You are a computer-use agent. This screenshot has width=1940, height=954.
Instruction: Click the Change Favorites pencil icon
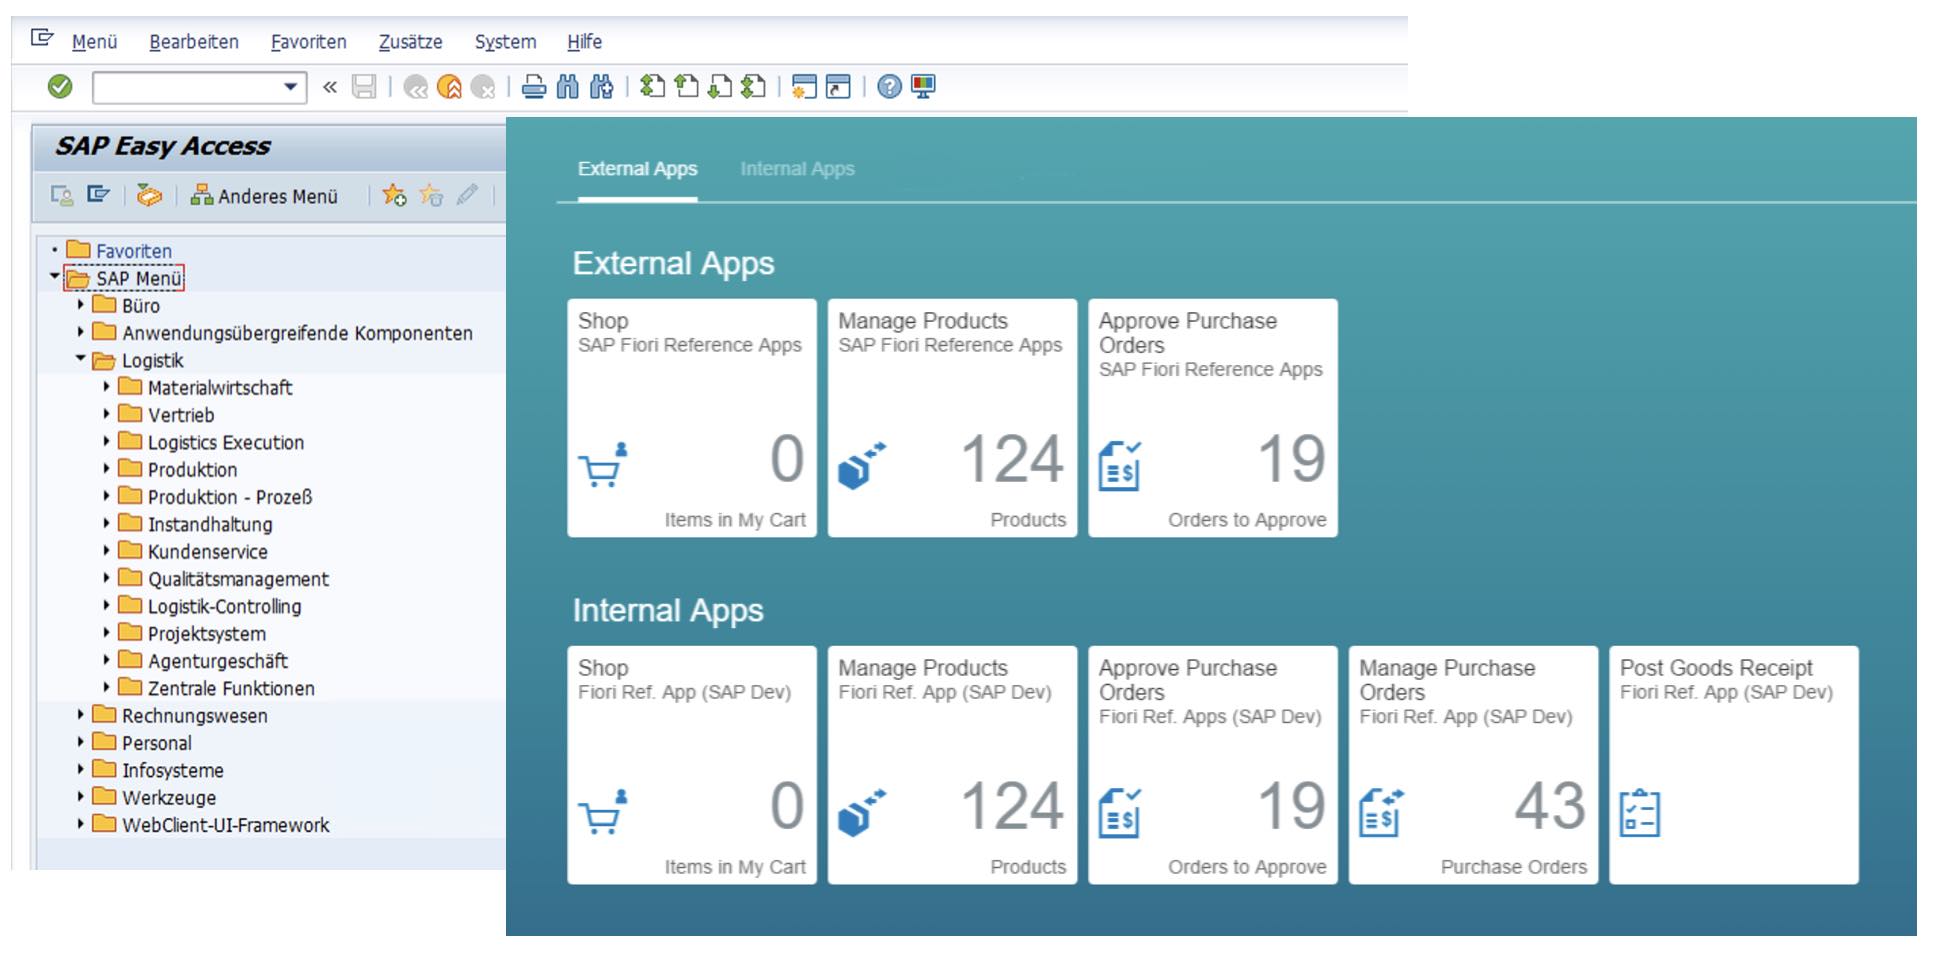(467, 194)
